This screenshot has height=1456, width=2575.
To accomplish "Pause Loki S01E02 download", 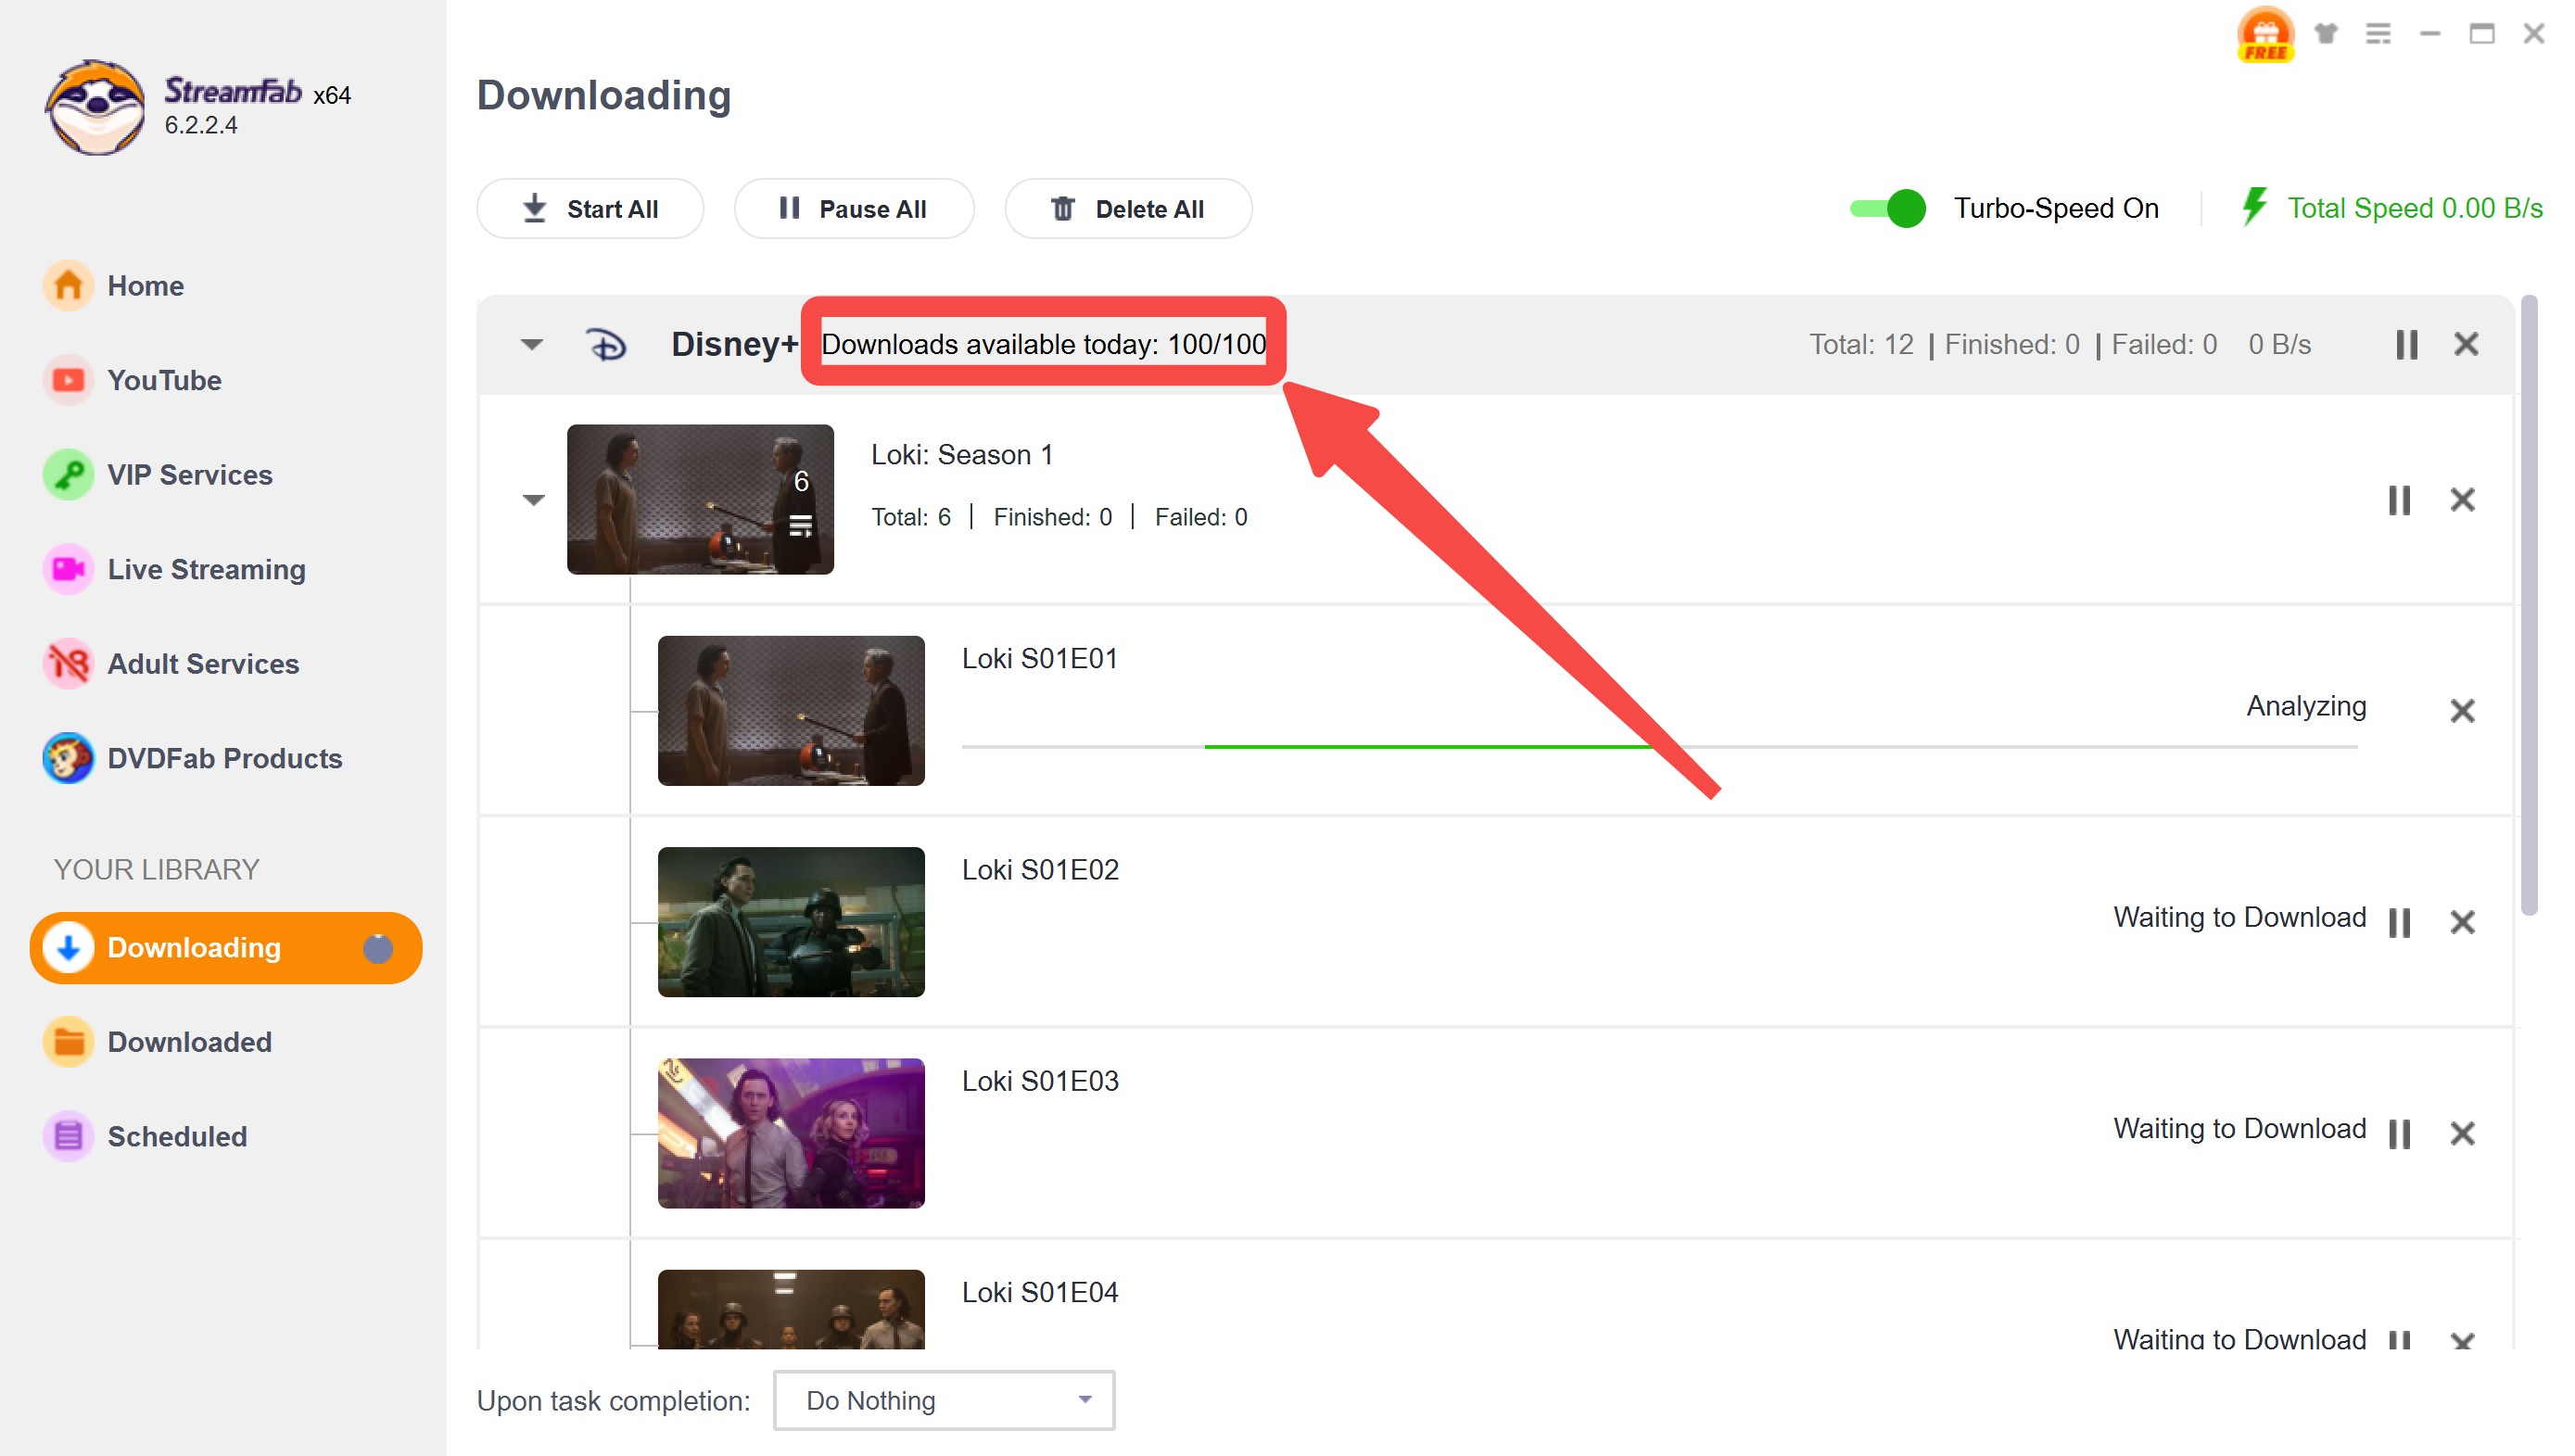I will click(x=2399, y=921).
